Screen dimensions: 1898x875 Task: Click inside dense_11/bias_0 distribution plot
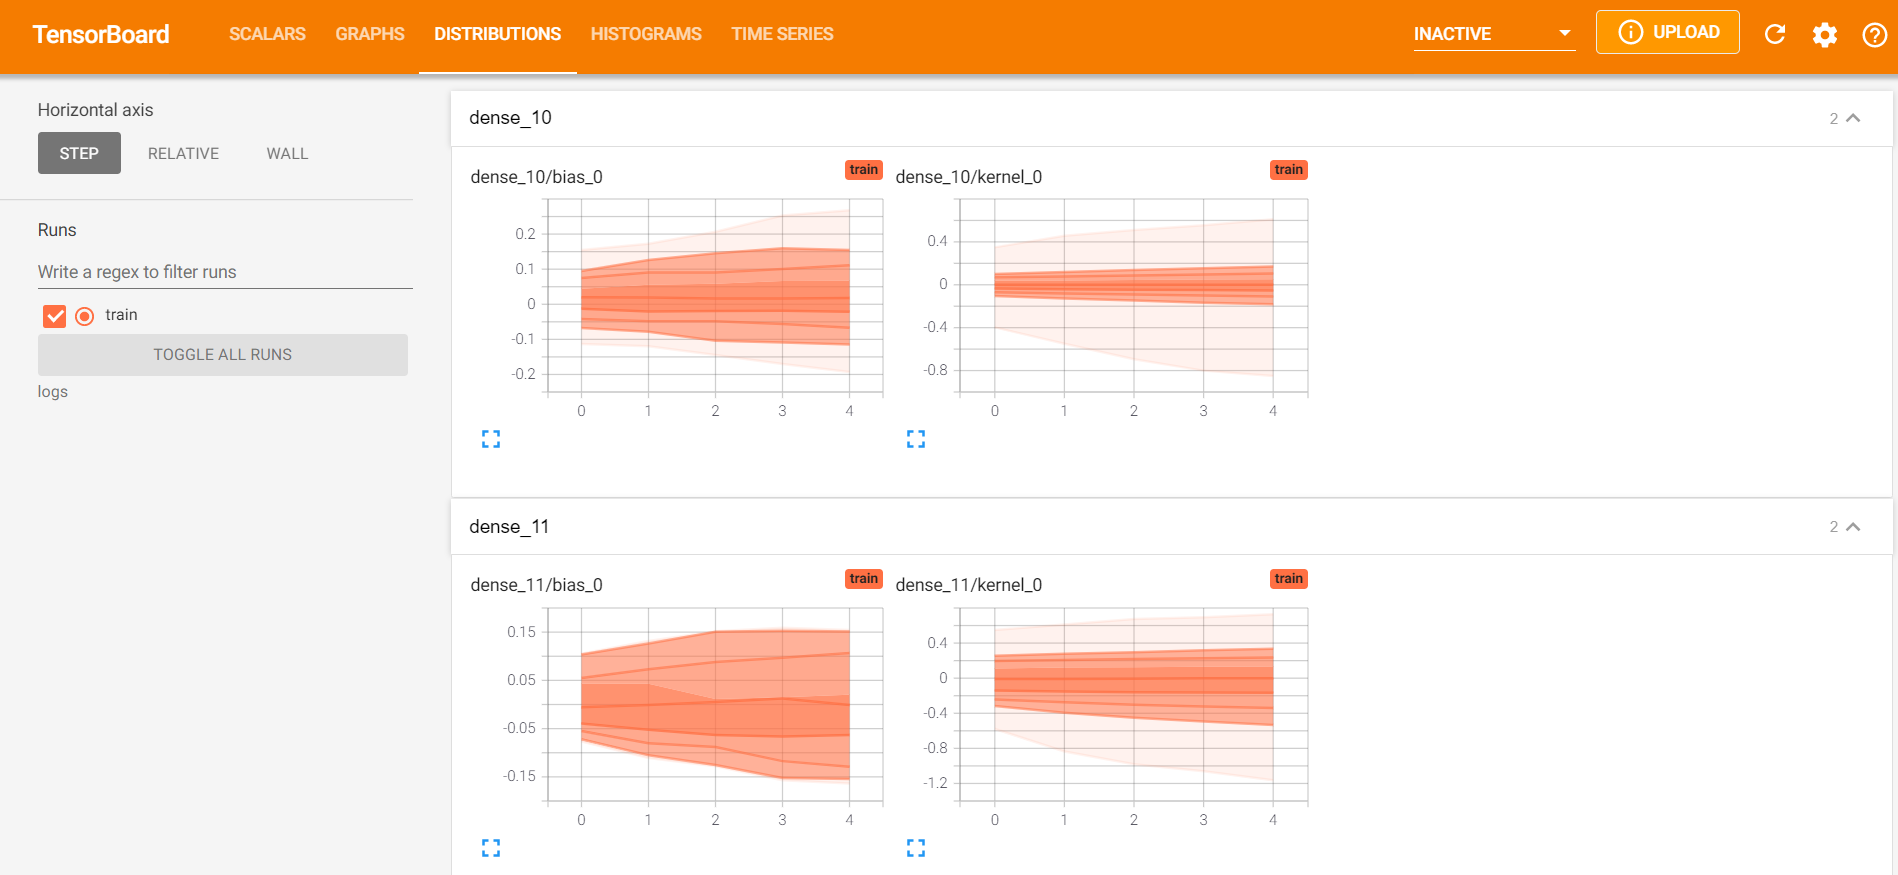[x=715, y=705]
